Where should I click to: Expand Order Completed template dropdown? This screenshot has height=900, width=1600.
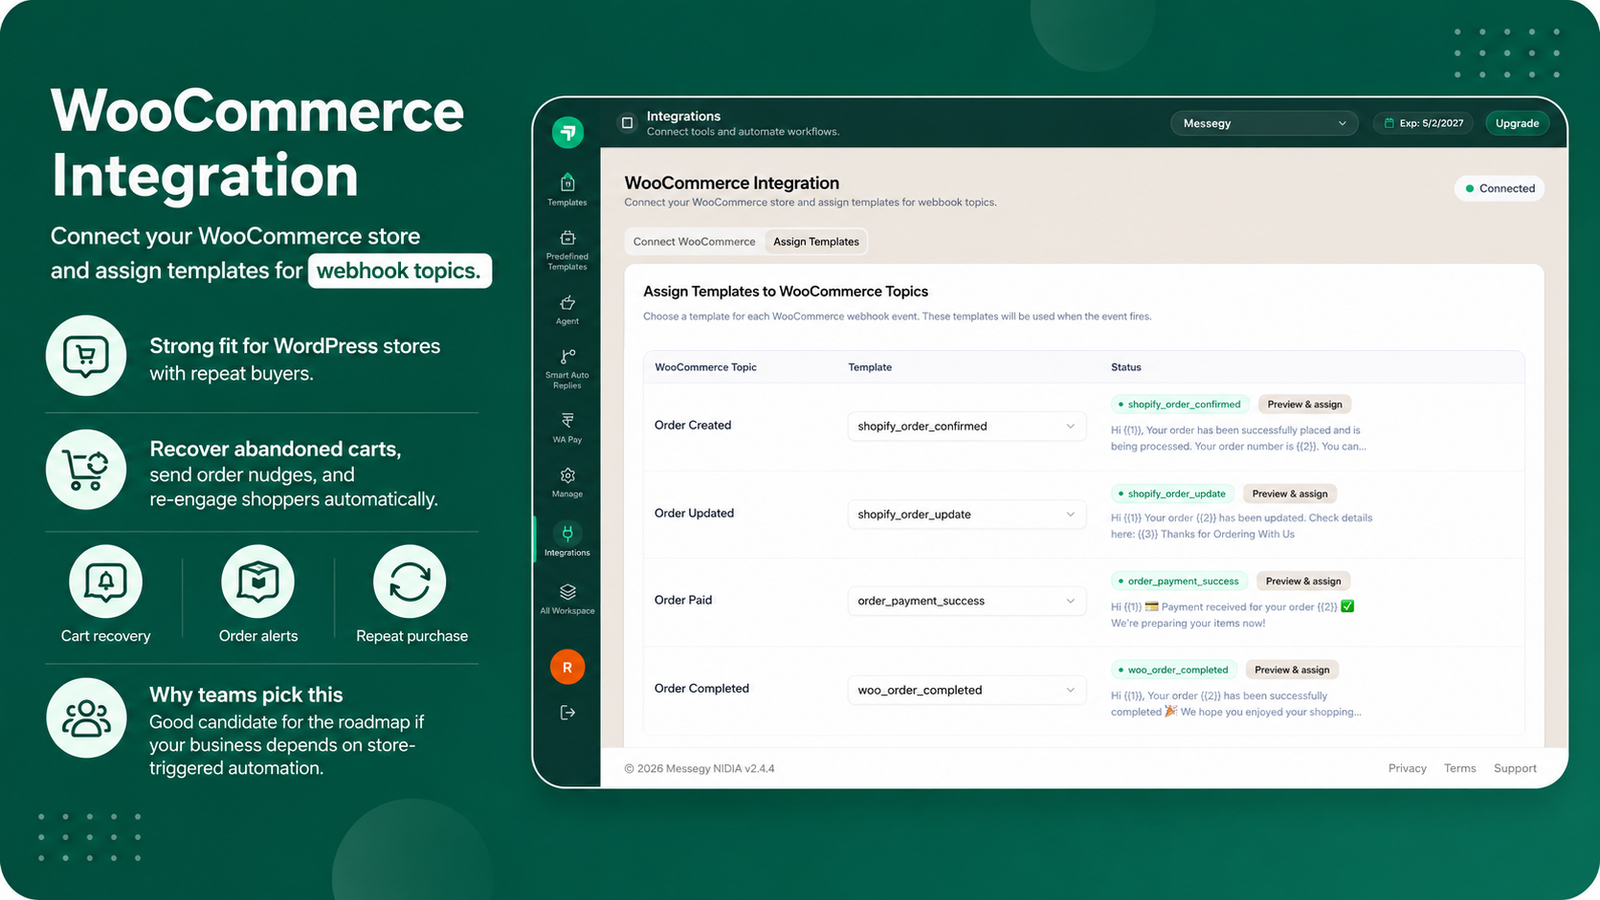pos(966,690)
